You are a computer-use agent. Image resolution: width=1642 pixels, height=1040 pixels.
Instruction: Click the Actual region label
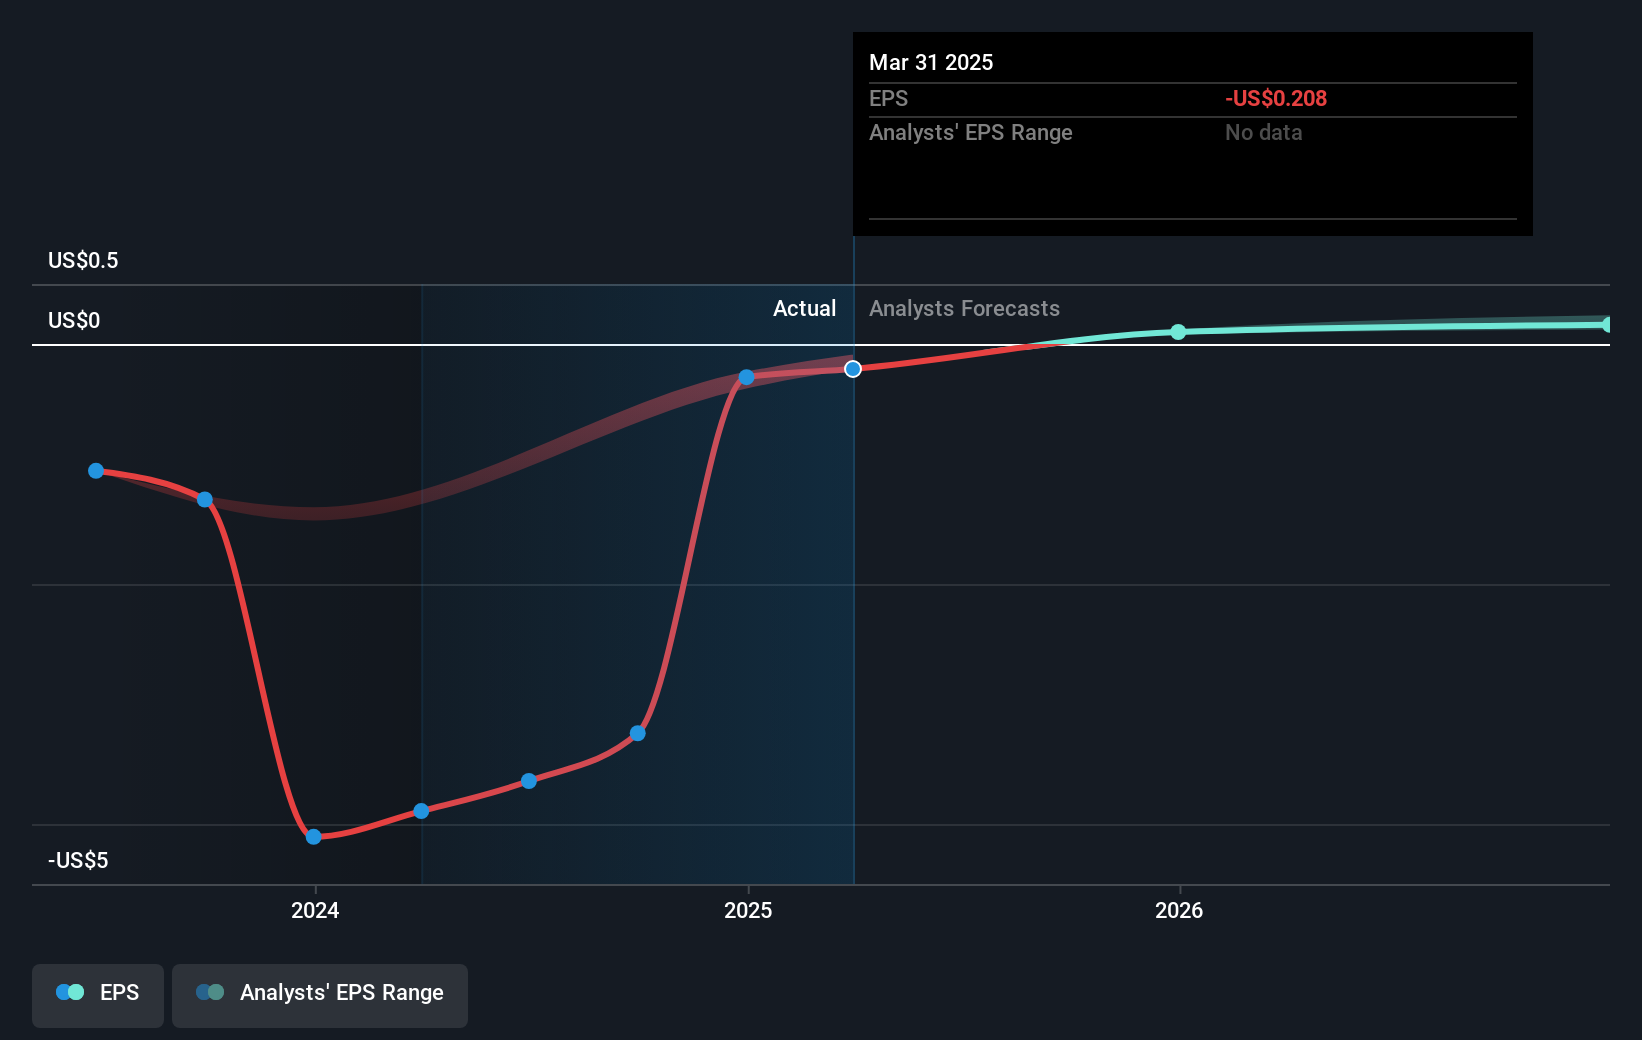point(804,308)
